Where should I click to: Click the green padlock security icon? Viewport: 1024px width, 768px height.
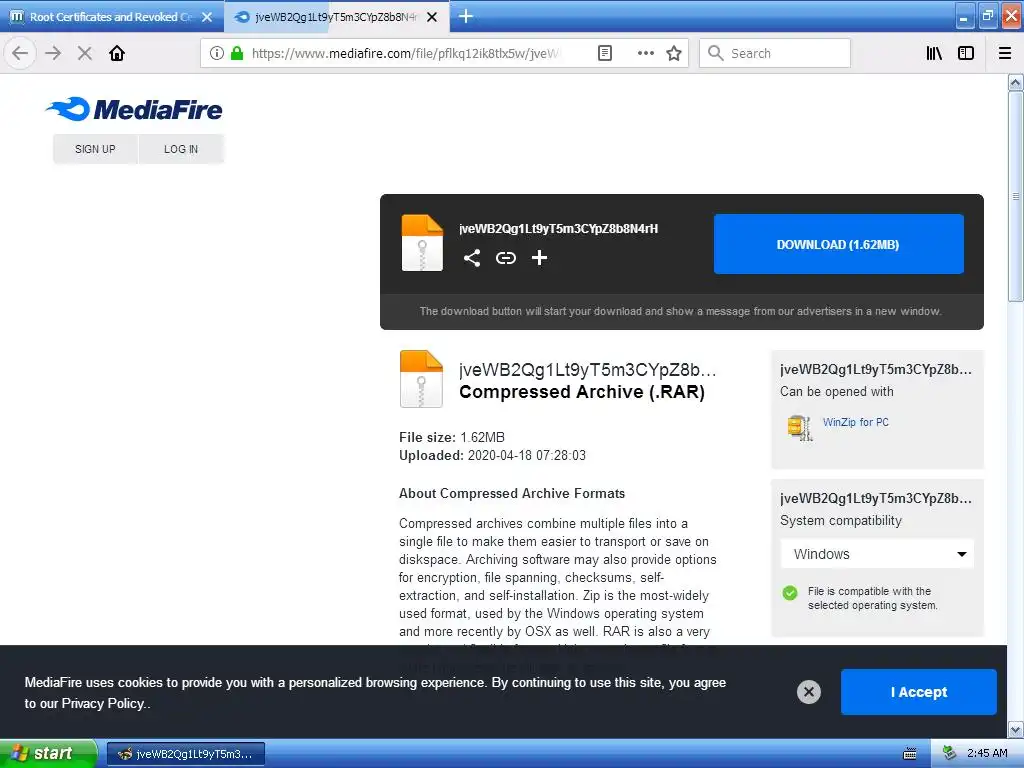pos(237,53)
